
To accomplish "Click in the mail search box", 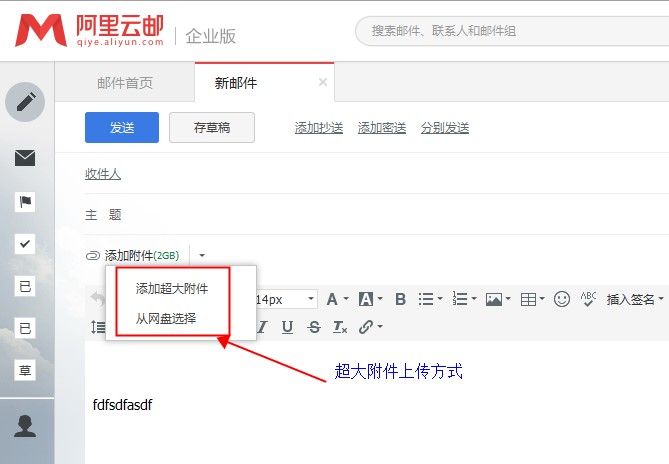I will point(510,31).
